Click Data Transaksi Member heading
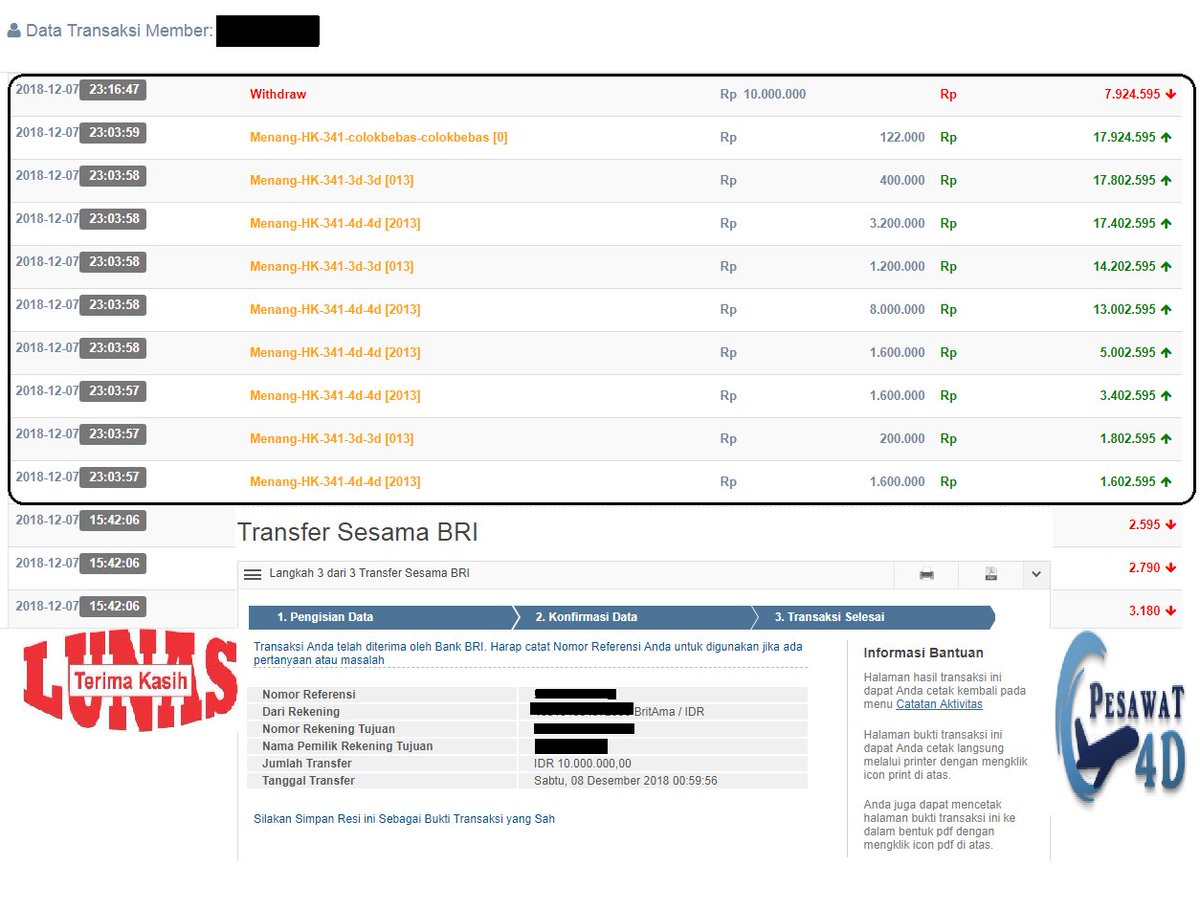 (x=119, y=31)
